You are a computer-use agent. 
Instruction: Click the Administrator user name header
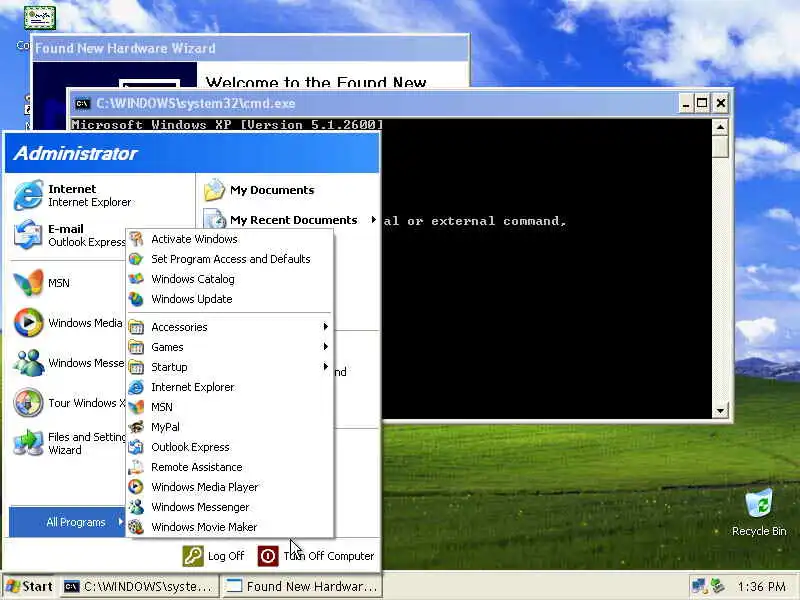point(75,153)
